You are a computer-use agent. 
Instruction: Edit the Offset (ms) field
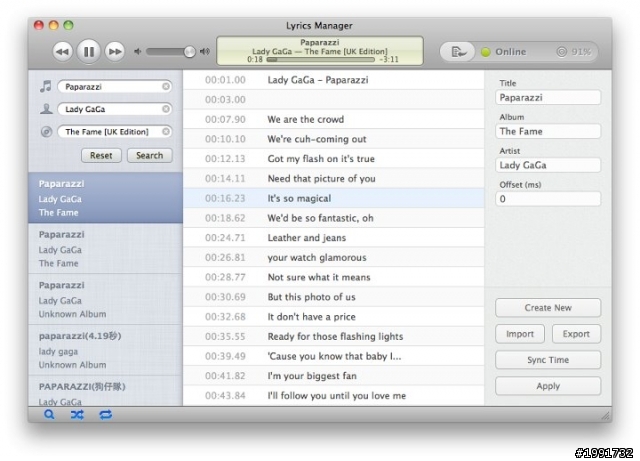548,199
